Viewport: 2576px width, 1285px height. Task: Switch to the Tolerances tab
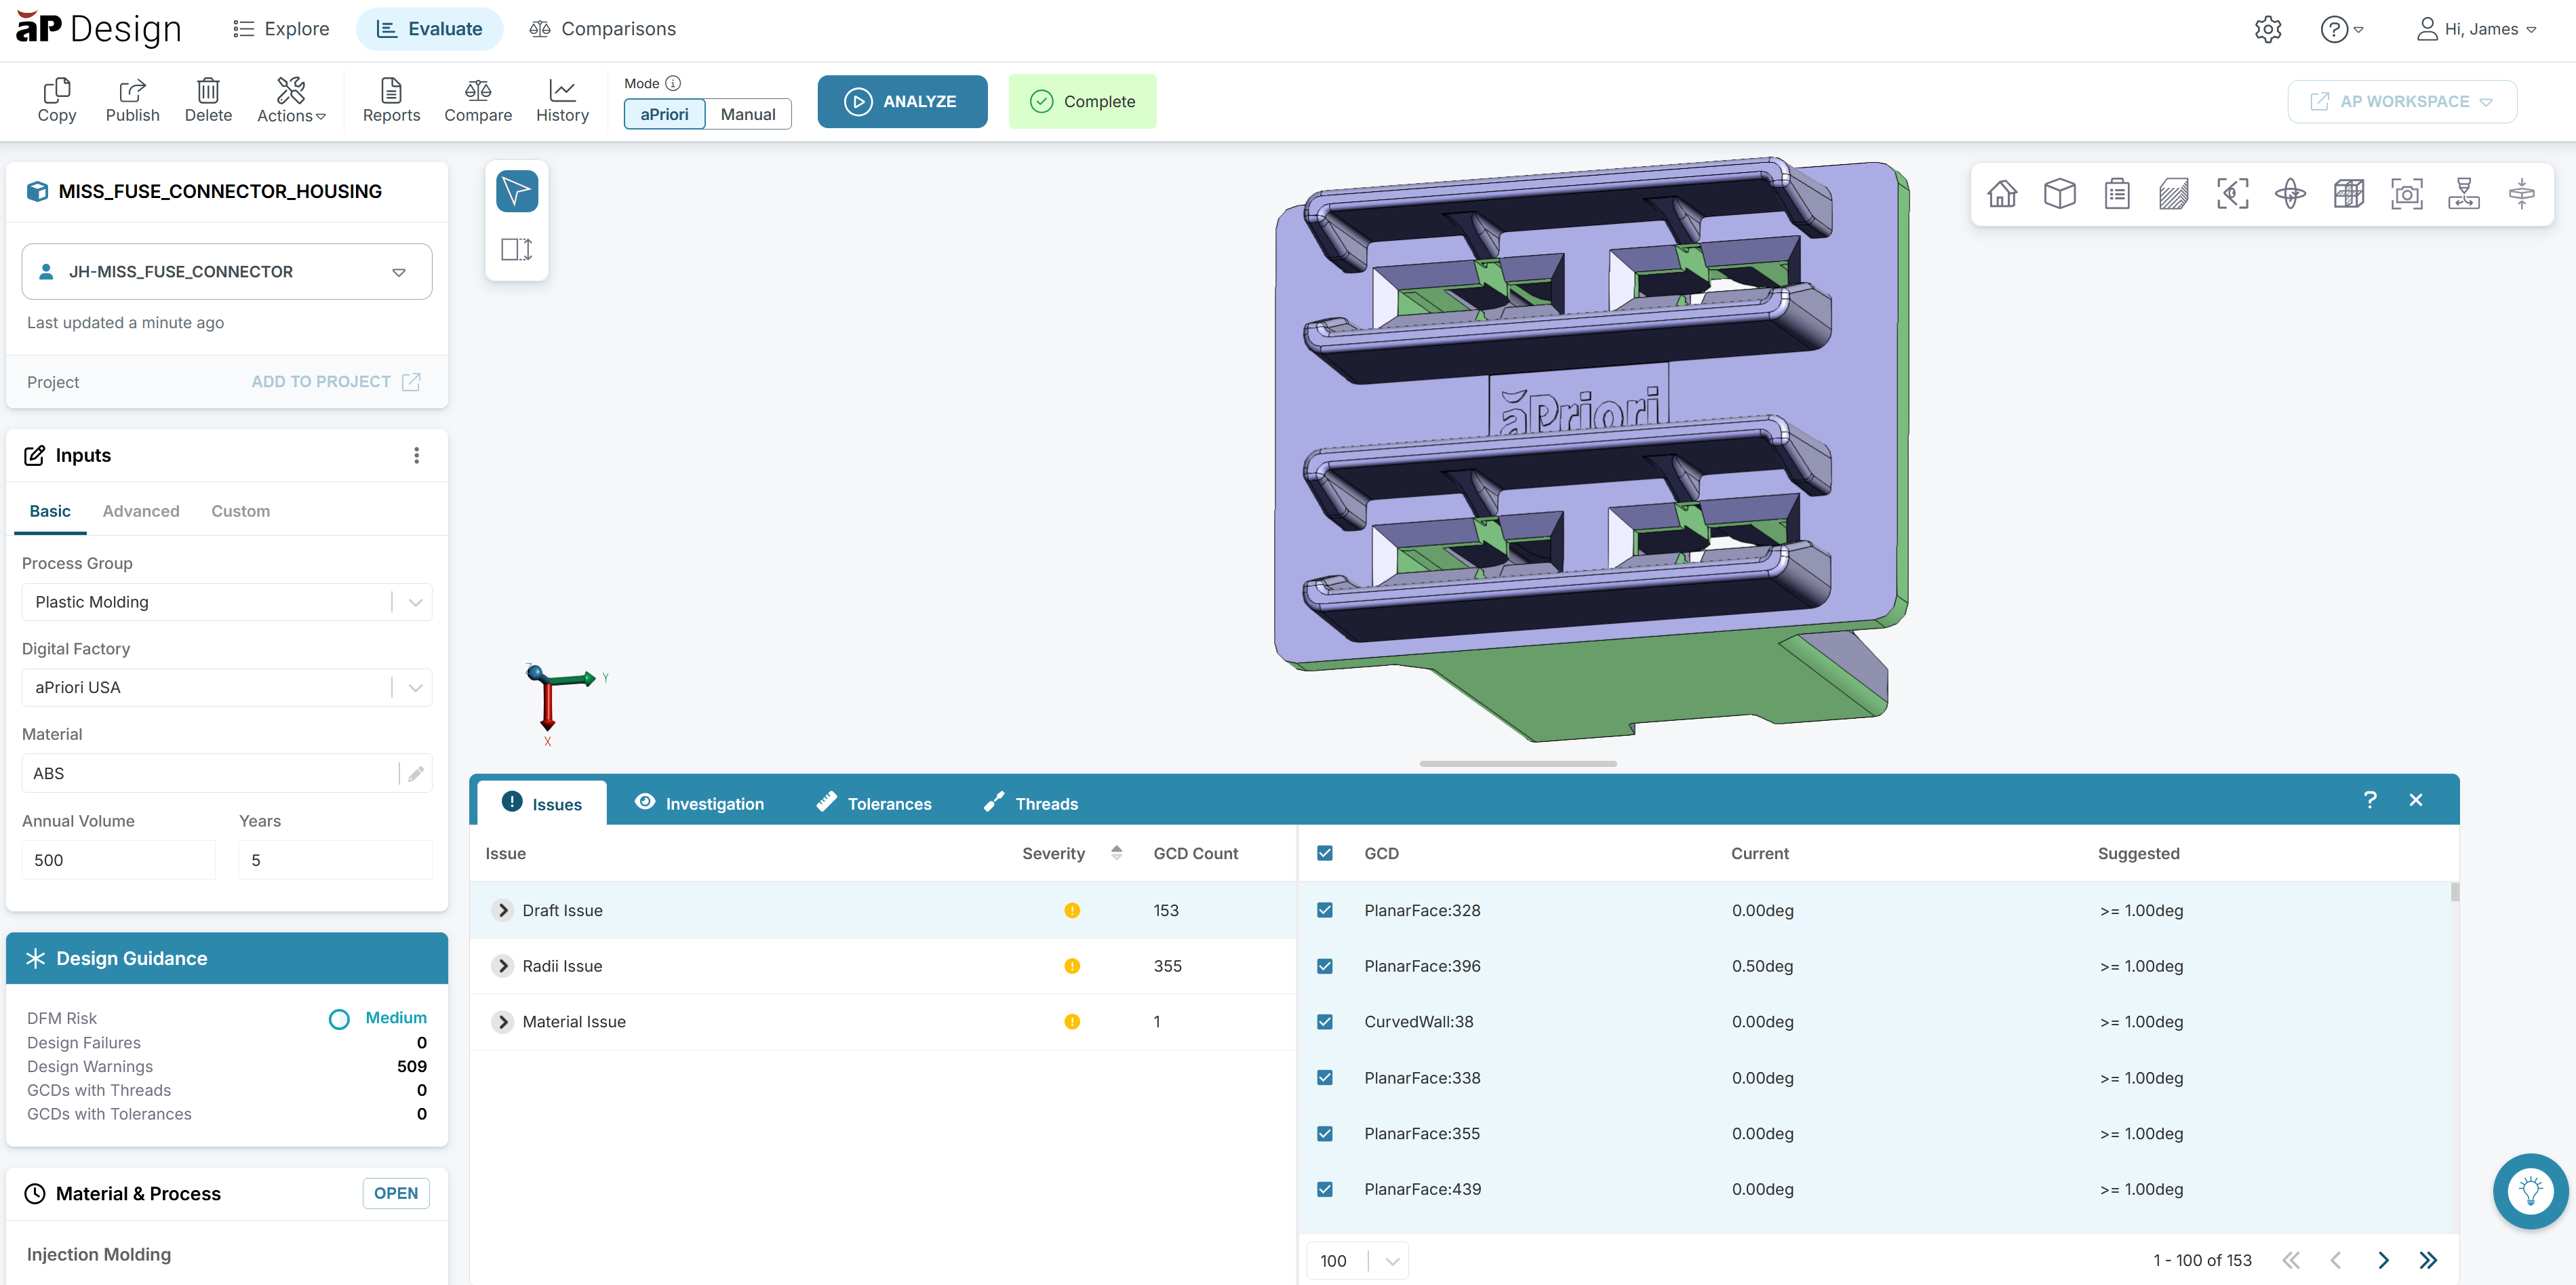point(874,803)
